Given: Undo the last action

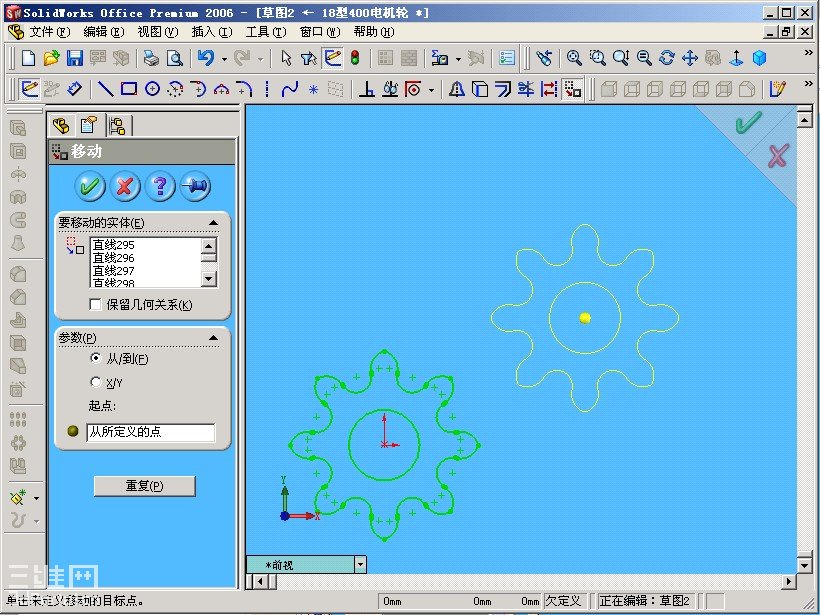Looking at the screenshot, I should (206, 58).
